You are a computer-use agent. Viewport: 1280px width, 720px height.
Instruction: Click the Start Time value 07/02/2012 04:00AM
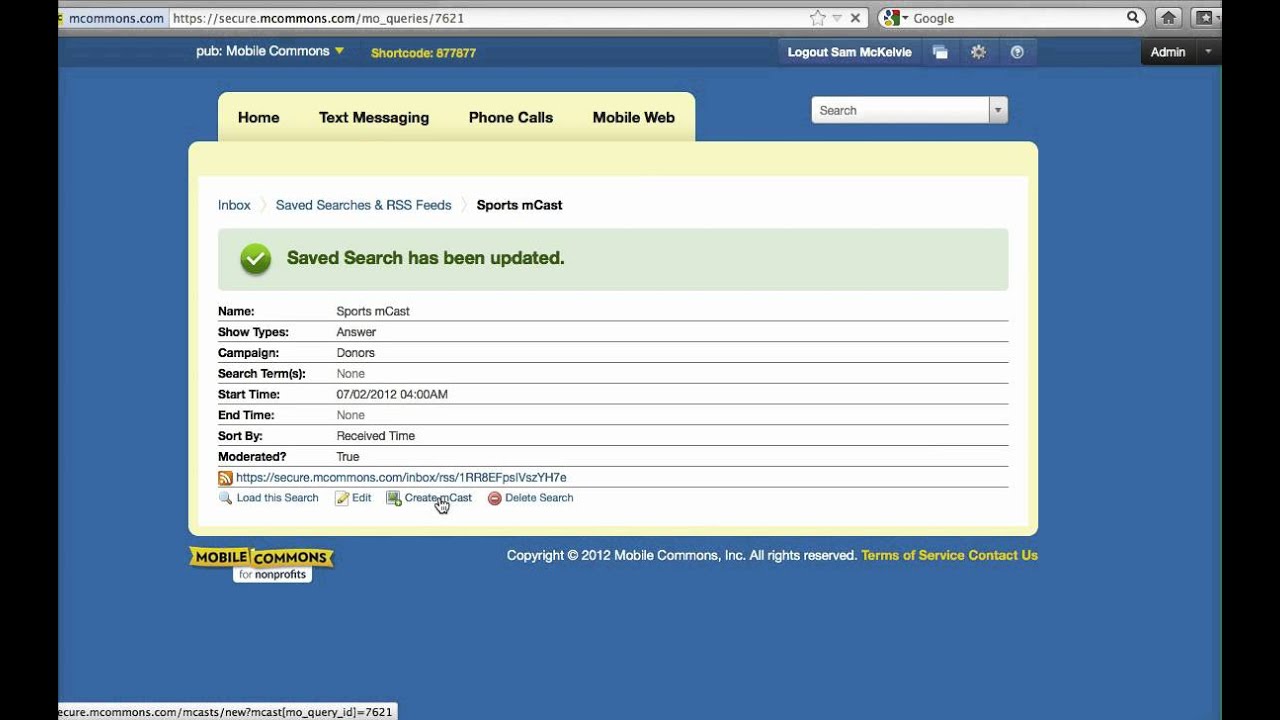click(392, 394)
